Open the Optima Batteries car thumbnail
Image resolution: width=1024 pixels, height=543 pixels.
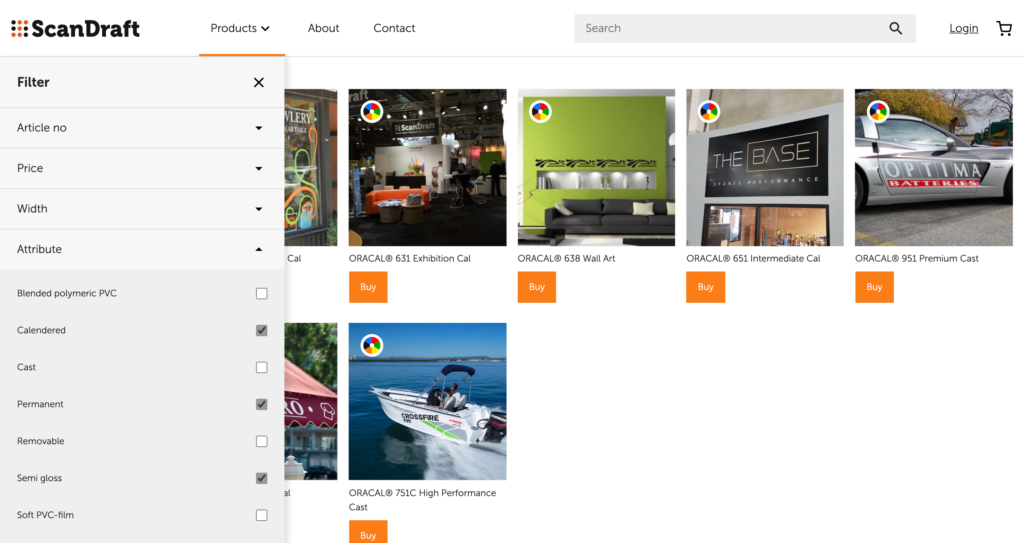click(x=934, y=167)
